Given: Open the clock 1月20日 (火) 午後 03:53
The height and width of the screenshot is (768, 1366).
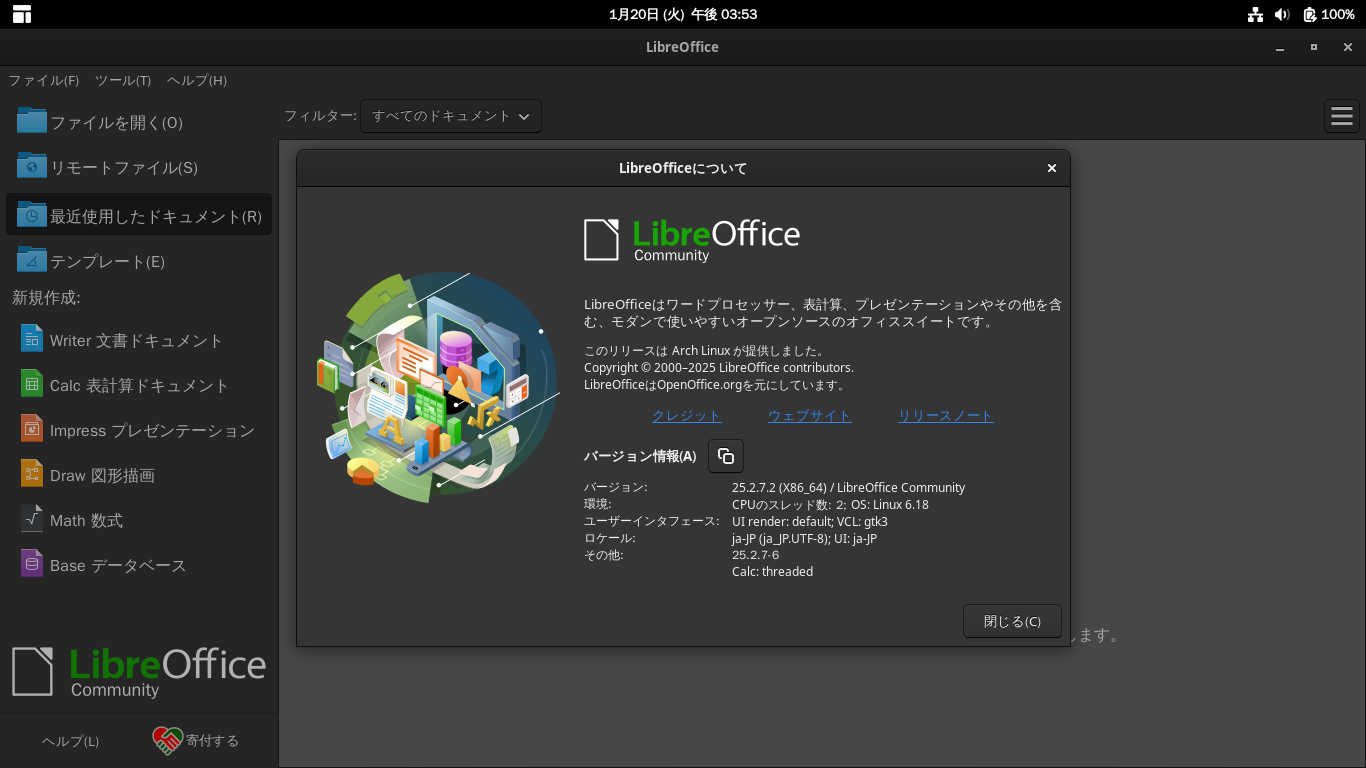Looking at the screenshot, I should point(683,14).
